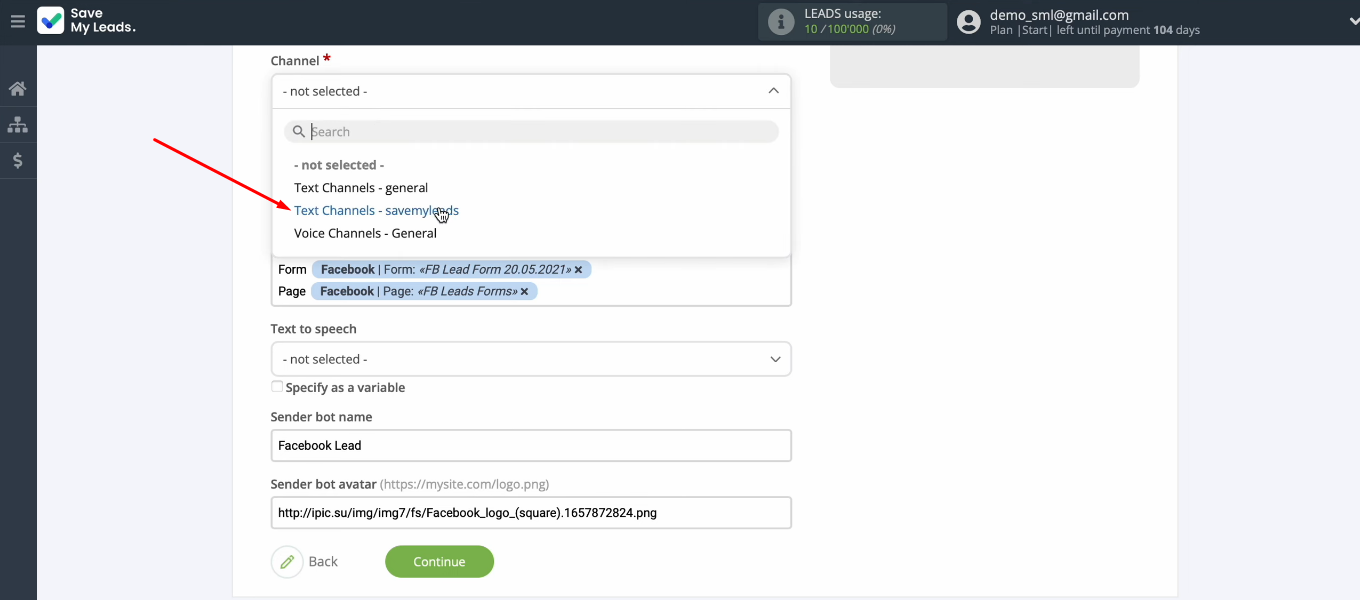Open the connections sitemap icon in sidebar
This screenshot has width=1360, height=600.
[17, 125]
